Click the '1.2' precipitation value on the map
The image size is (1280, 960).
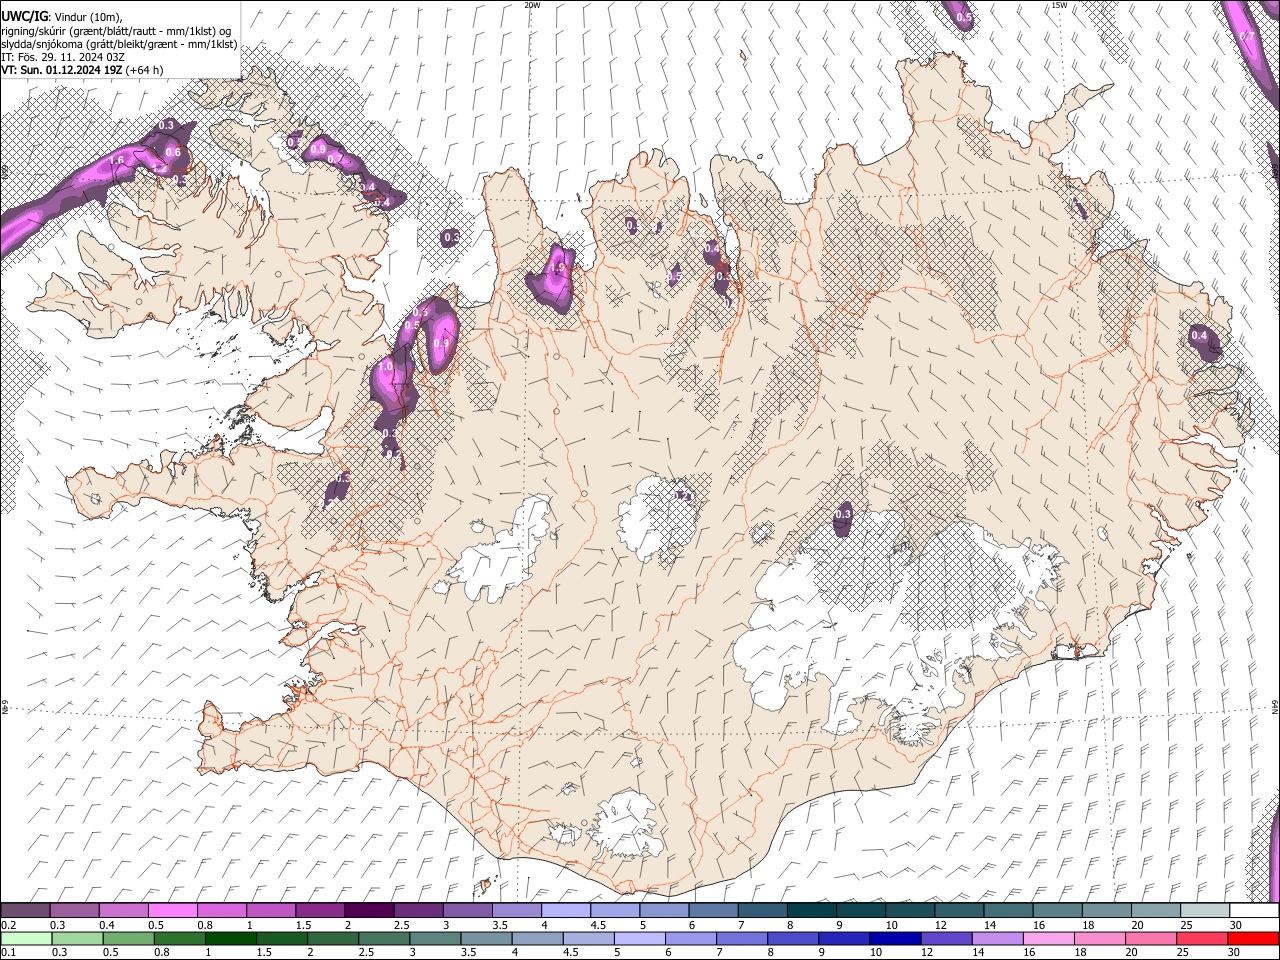pos(159,168)
